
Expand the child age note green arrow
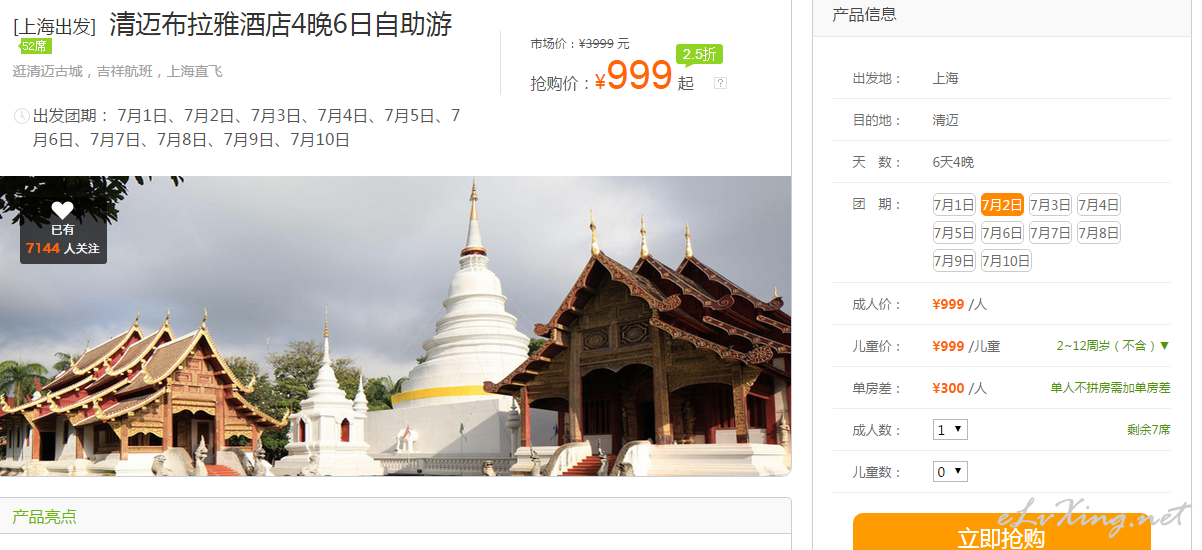point(1164,346)
